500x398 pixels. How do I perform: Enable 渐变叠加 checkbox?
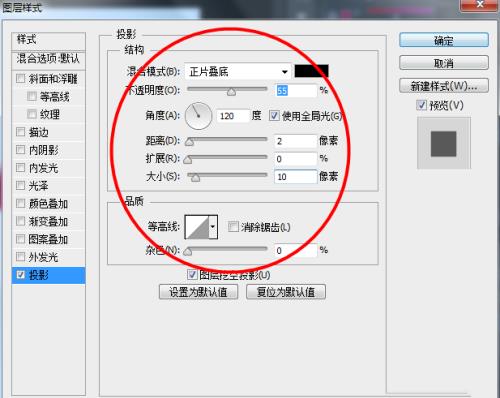20,221
